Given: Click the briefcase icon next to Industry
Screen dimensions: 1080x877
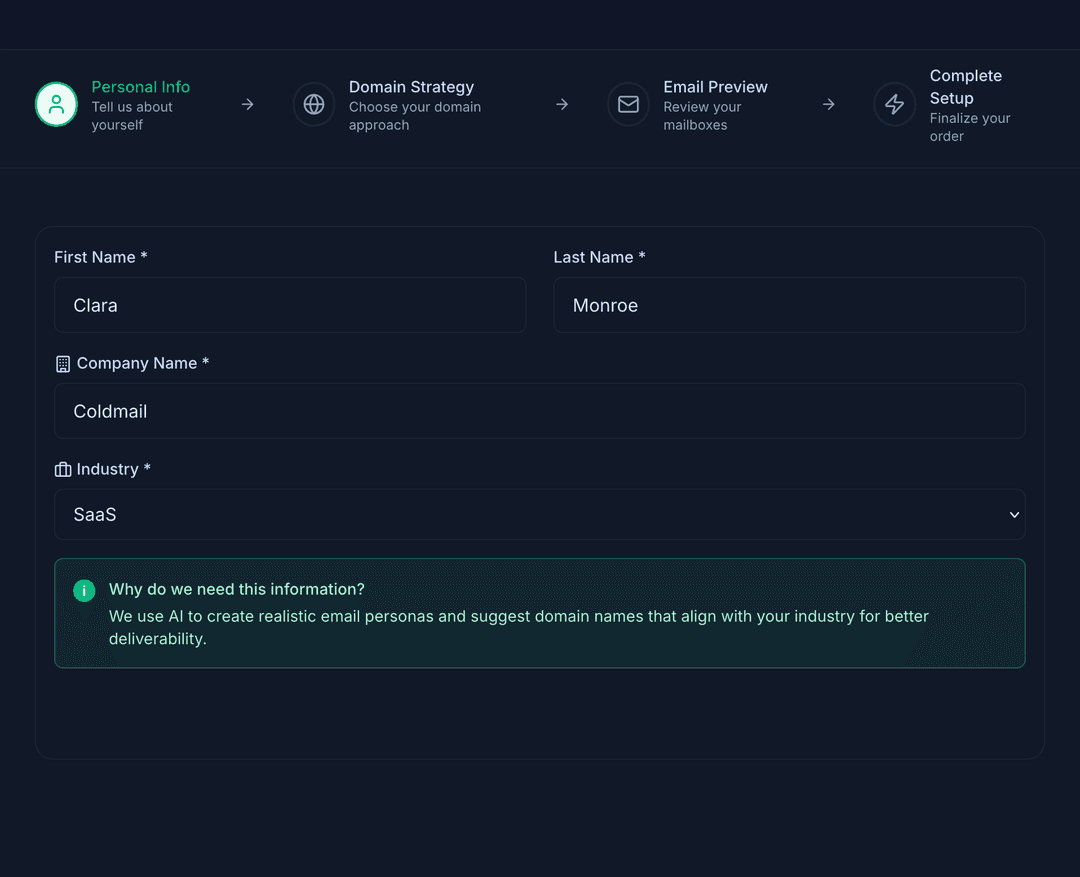Looking at the screenshot, I should tap(62, 469).
